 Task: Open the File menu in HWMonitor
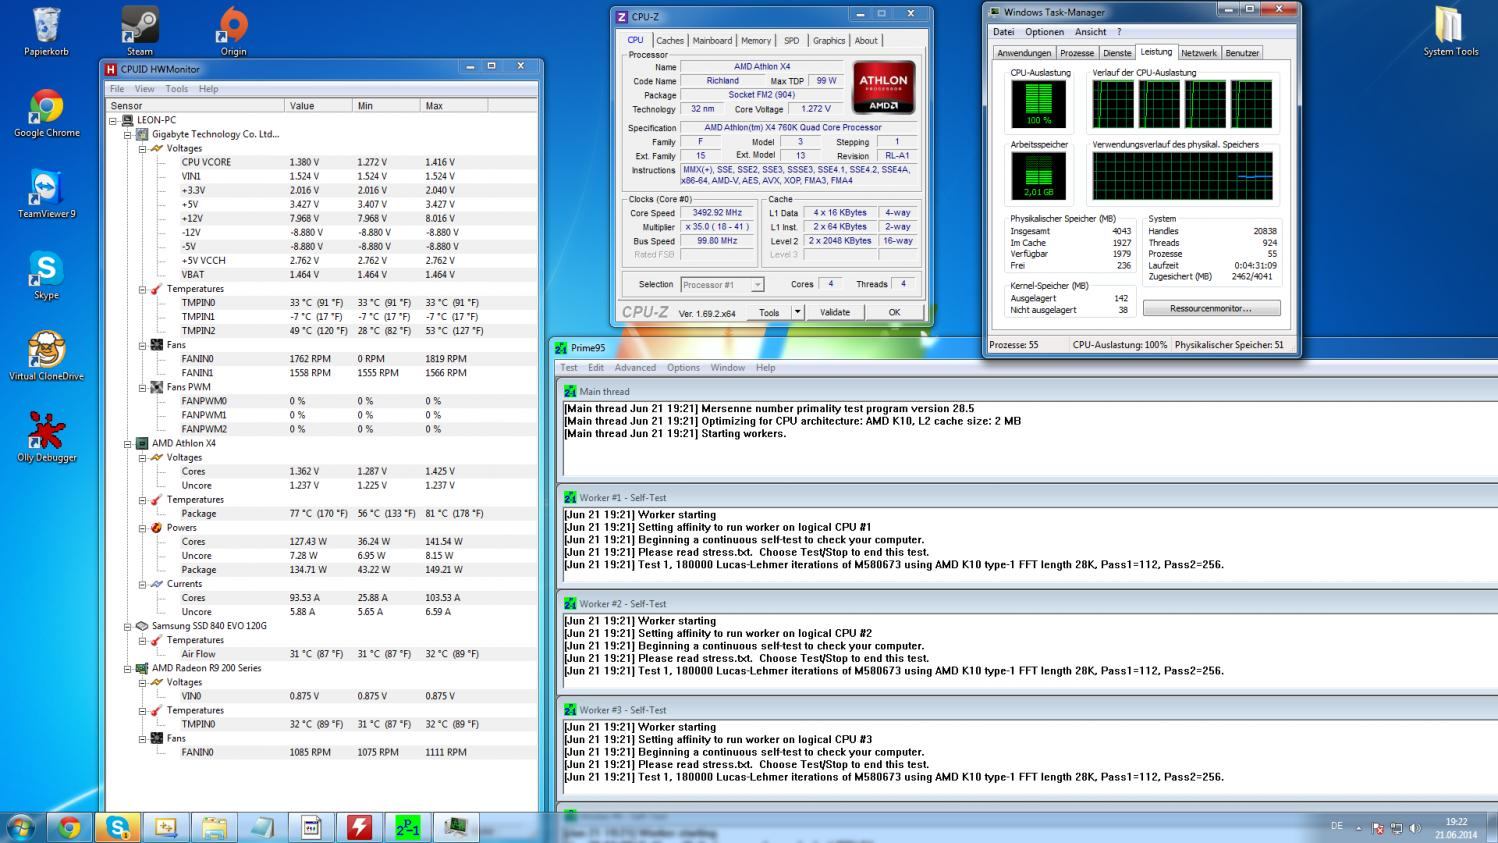click(x=117, y=89)
